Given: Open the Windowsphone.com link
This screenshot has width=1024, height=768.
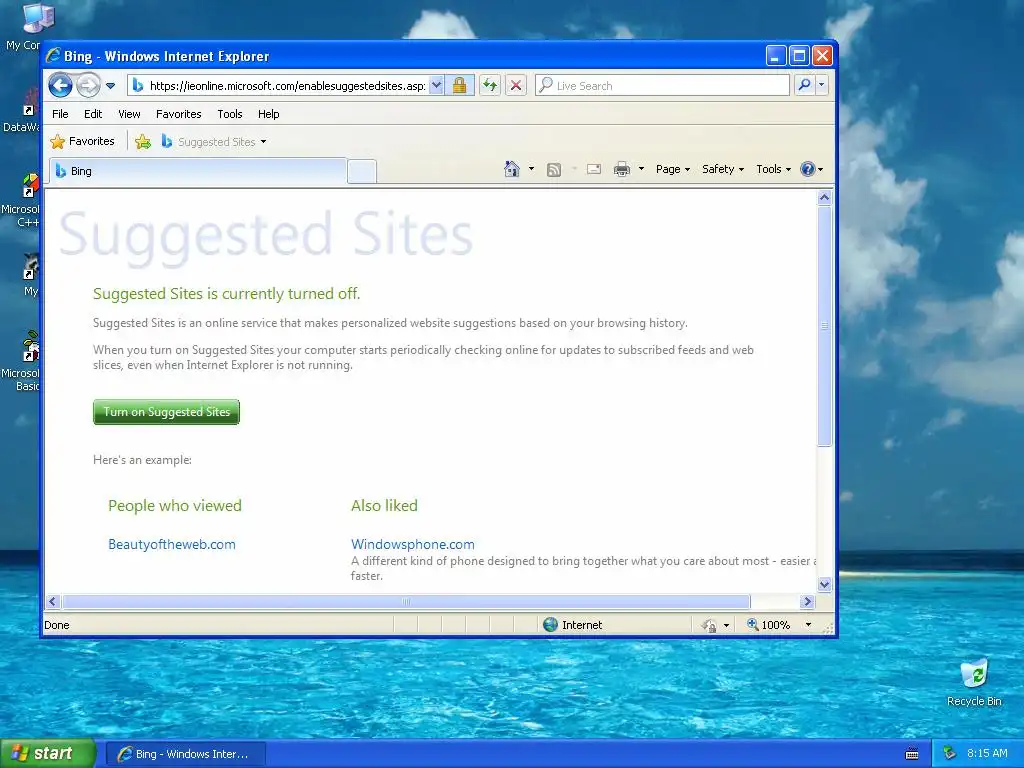Looking at the screenshot, I should [413, 544].
